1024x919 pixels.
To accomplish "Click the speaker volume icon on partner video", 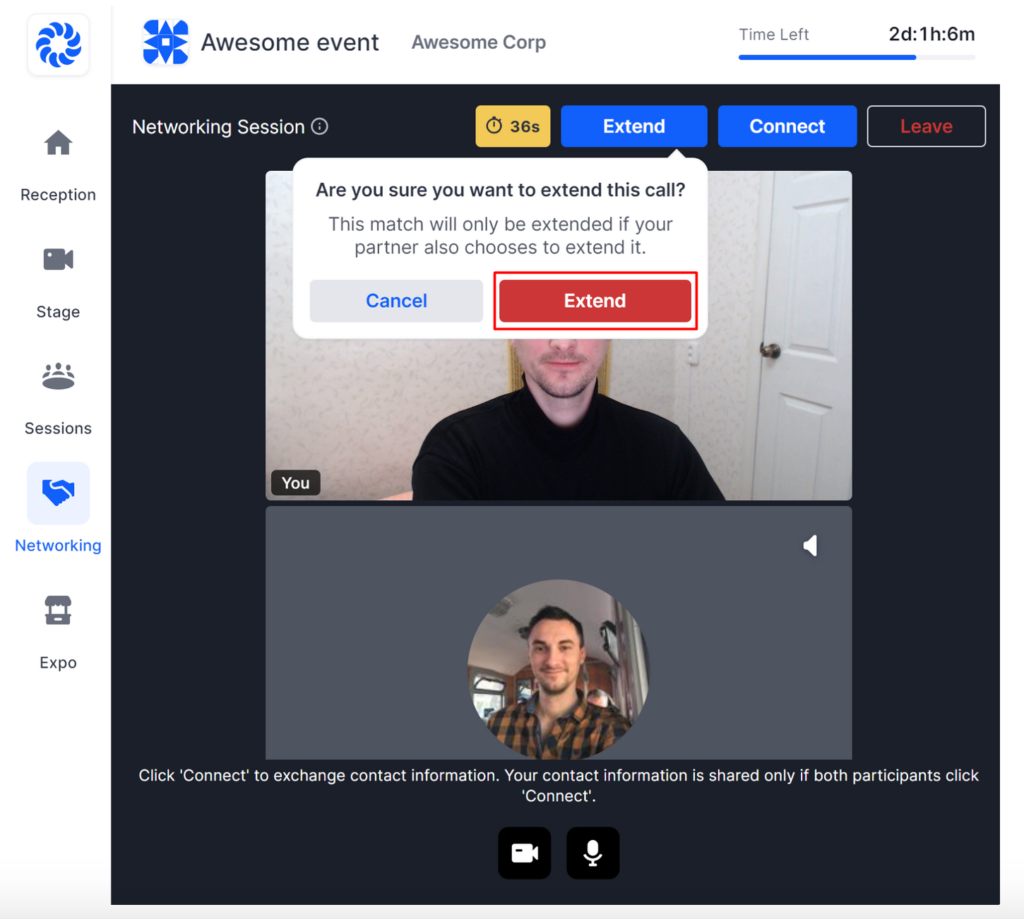I will tap(810, 545).
